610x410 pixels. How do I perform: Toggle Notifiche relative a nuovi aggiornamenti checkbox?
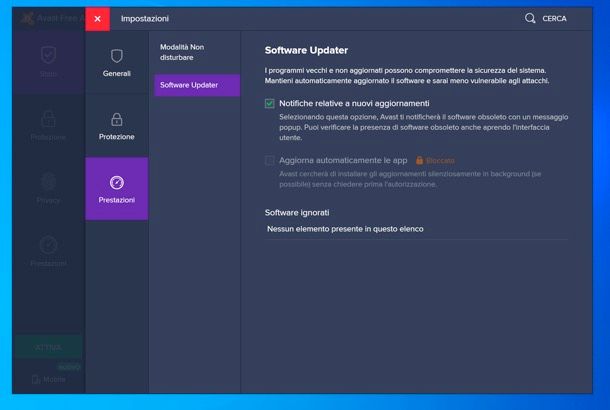tap(270, 103)
